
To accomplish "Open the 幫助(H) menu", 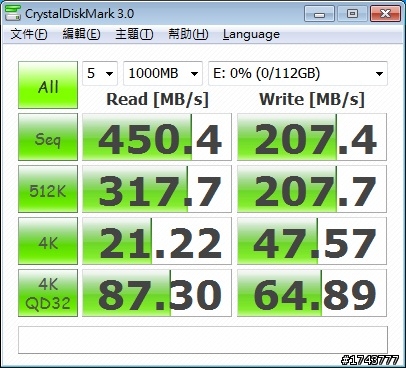I will (x=188, y=34).
